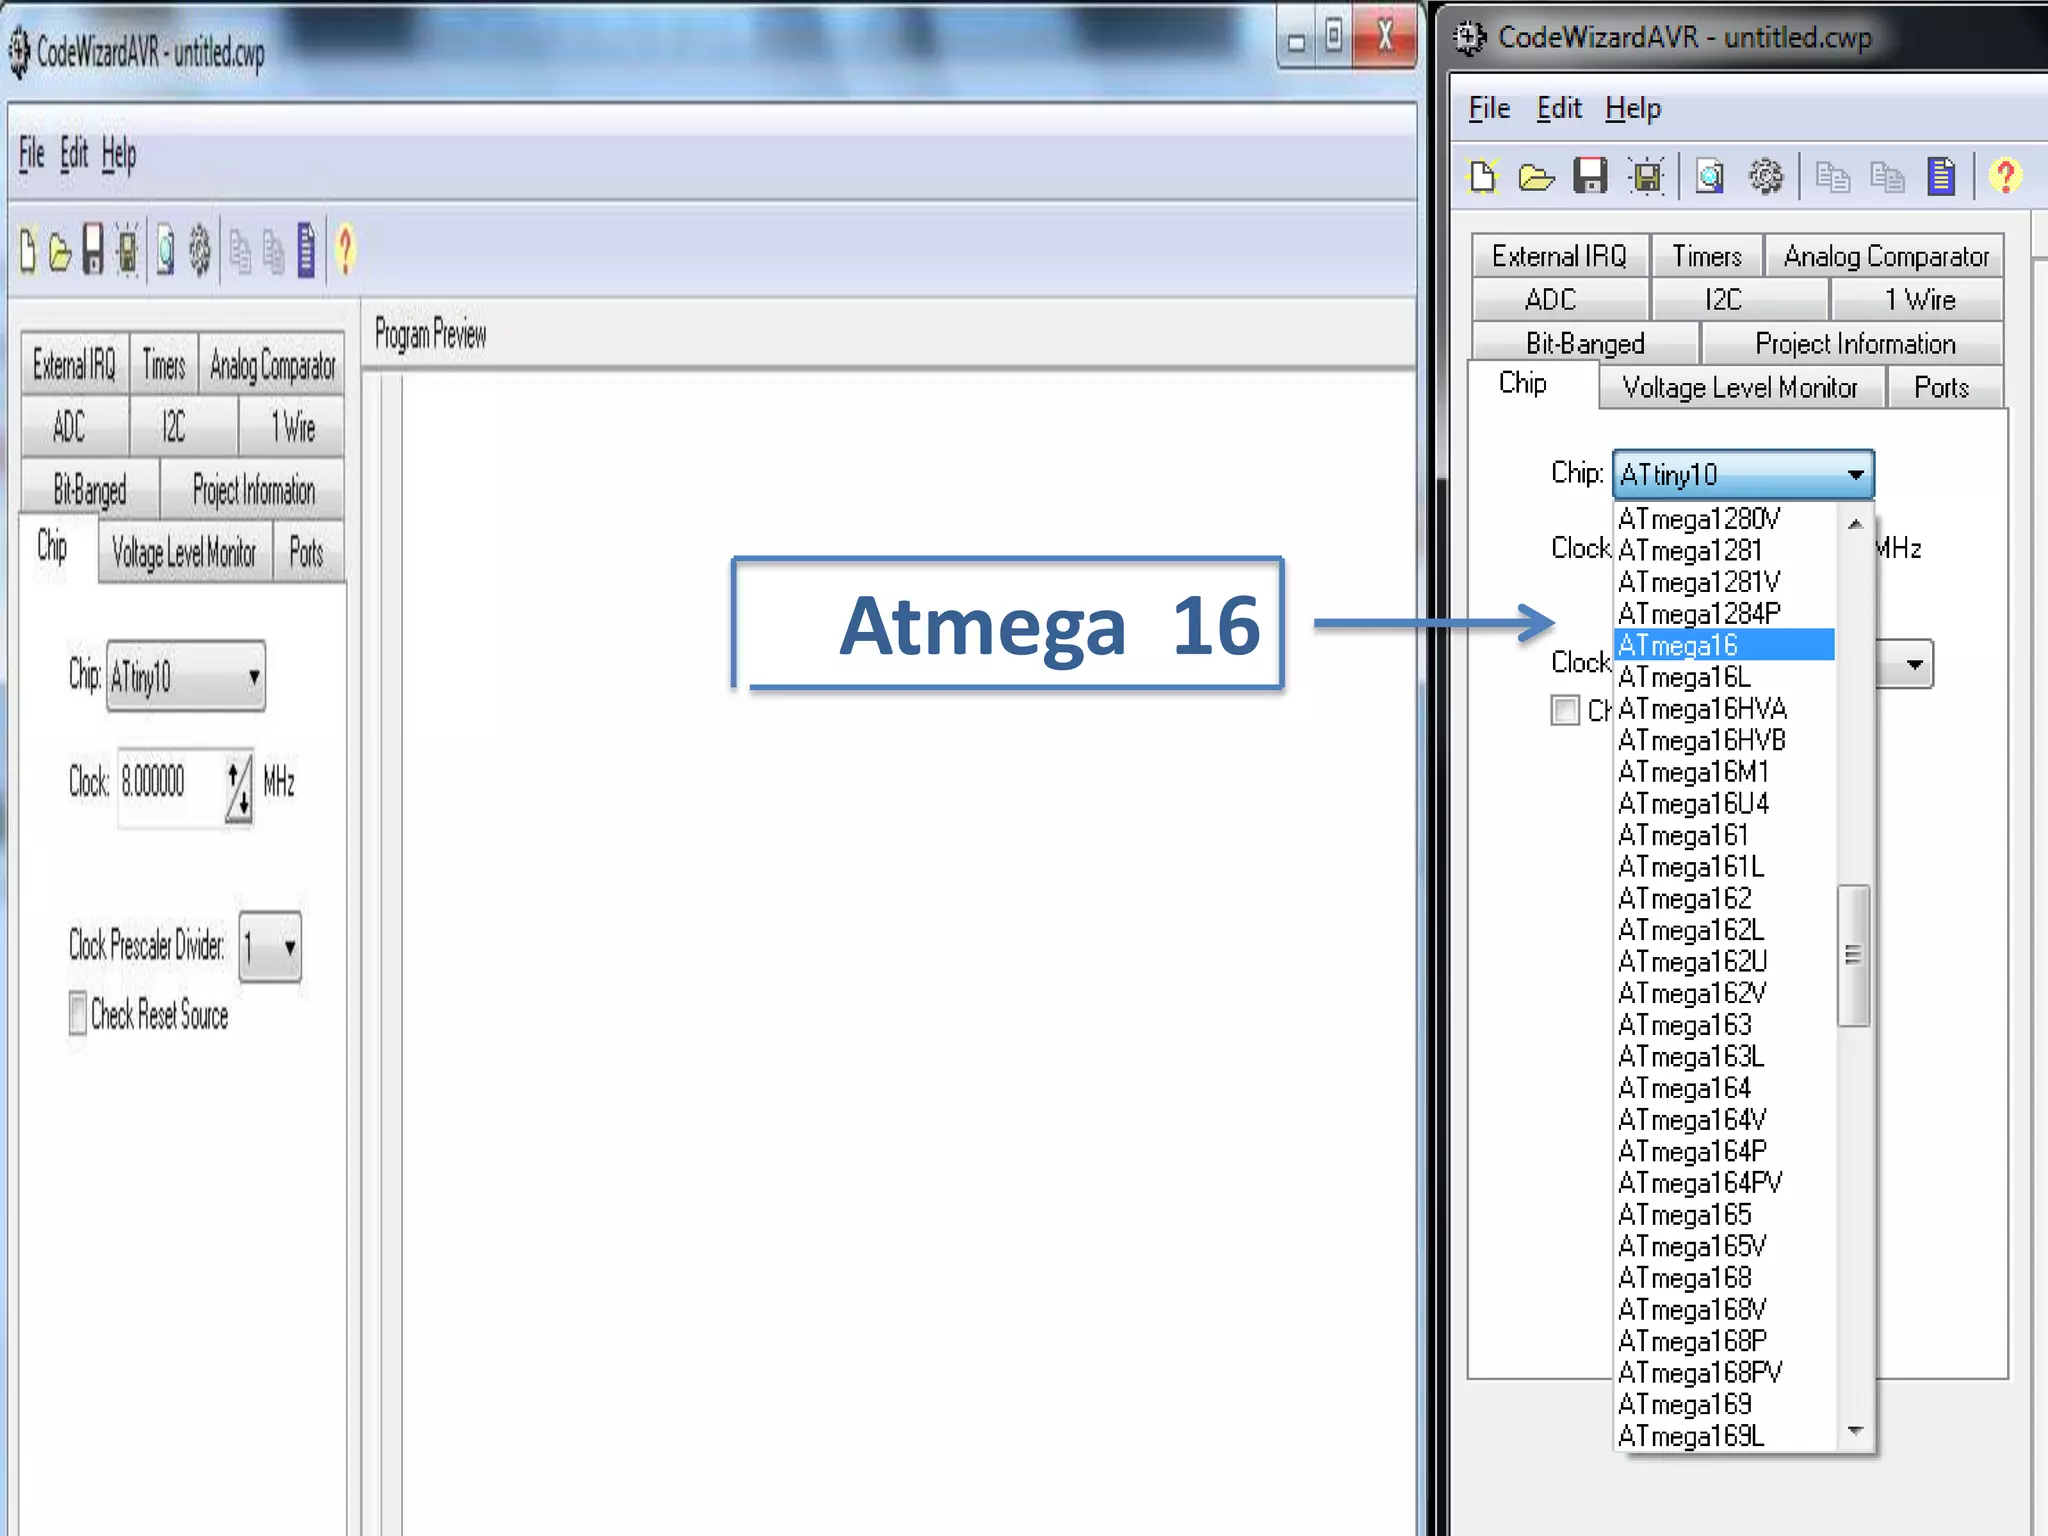
Task: Click the blue document icon in right toolbar
Action: 1941,177
